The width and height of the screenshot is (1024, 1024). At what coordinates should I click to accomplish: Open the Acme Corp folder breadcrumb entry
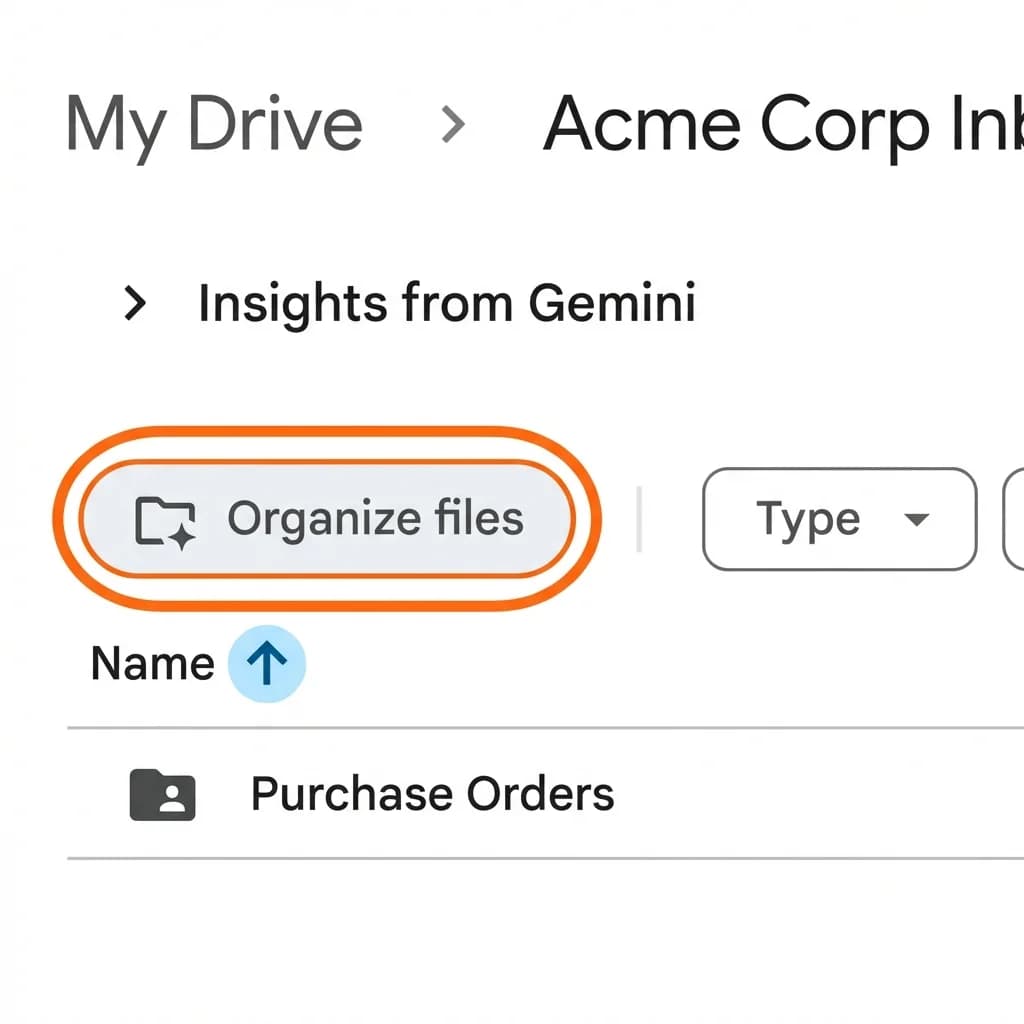(x=780, y=124)
